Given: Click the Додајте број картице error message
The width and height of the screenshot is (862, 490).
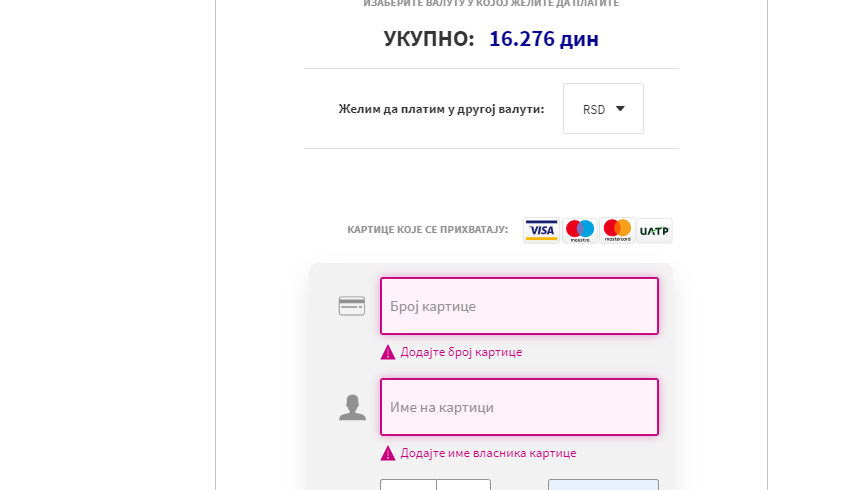Looking at the screenshot, I should tap(461, 352).
